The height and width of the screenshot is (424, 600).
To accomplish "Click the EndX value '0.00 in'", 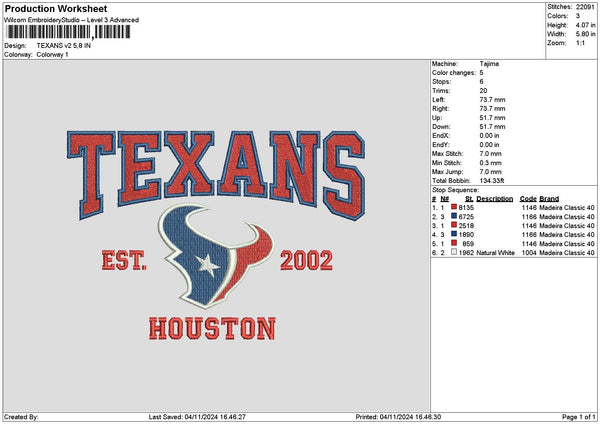I will pos(489,136).
